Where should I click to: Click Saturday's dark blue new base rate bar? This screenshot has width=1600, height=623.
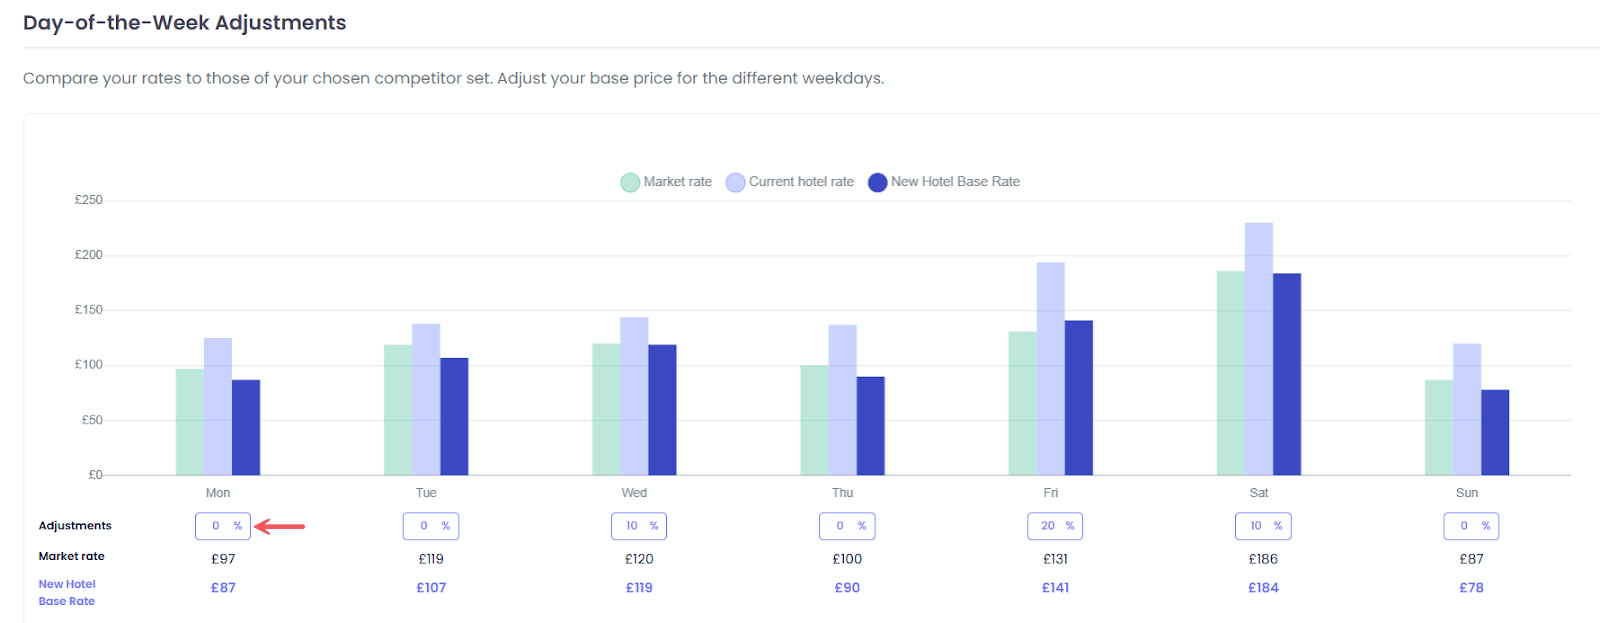click(1286, 375)
